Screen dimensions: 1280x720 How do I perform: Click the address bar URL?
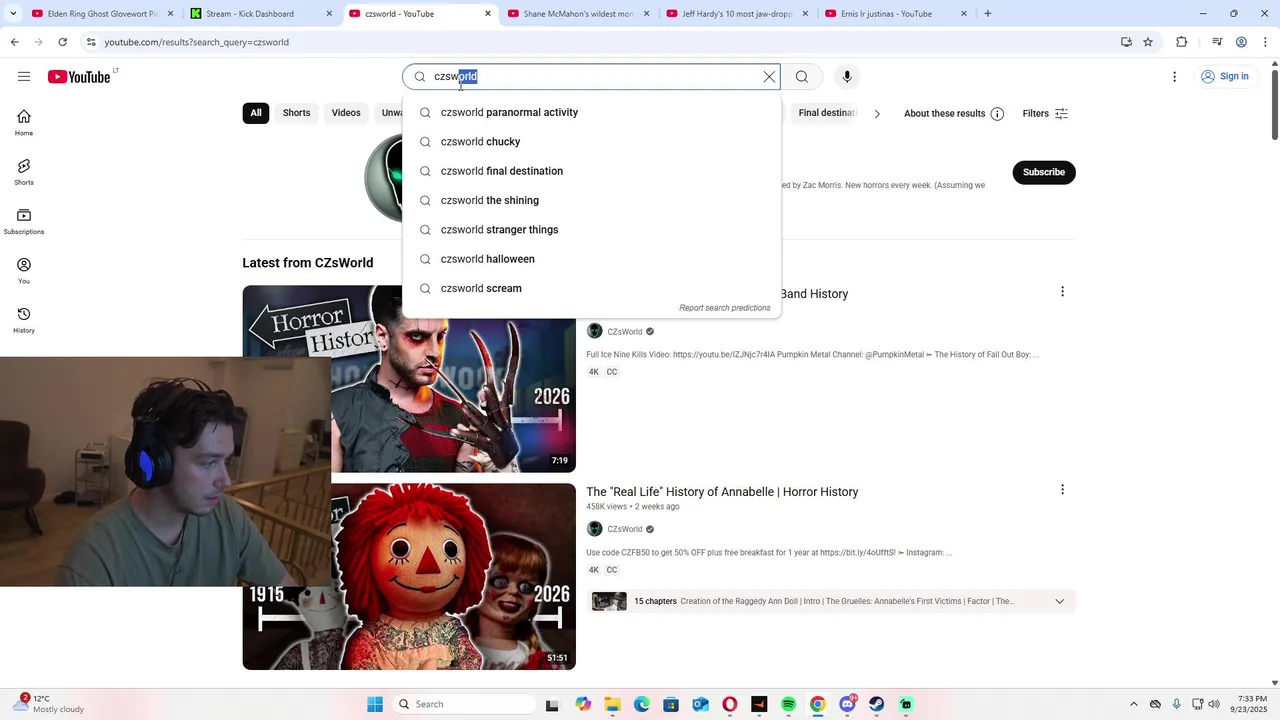197,42
